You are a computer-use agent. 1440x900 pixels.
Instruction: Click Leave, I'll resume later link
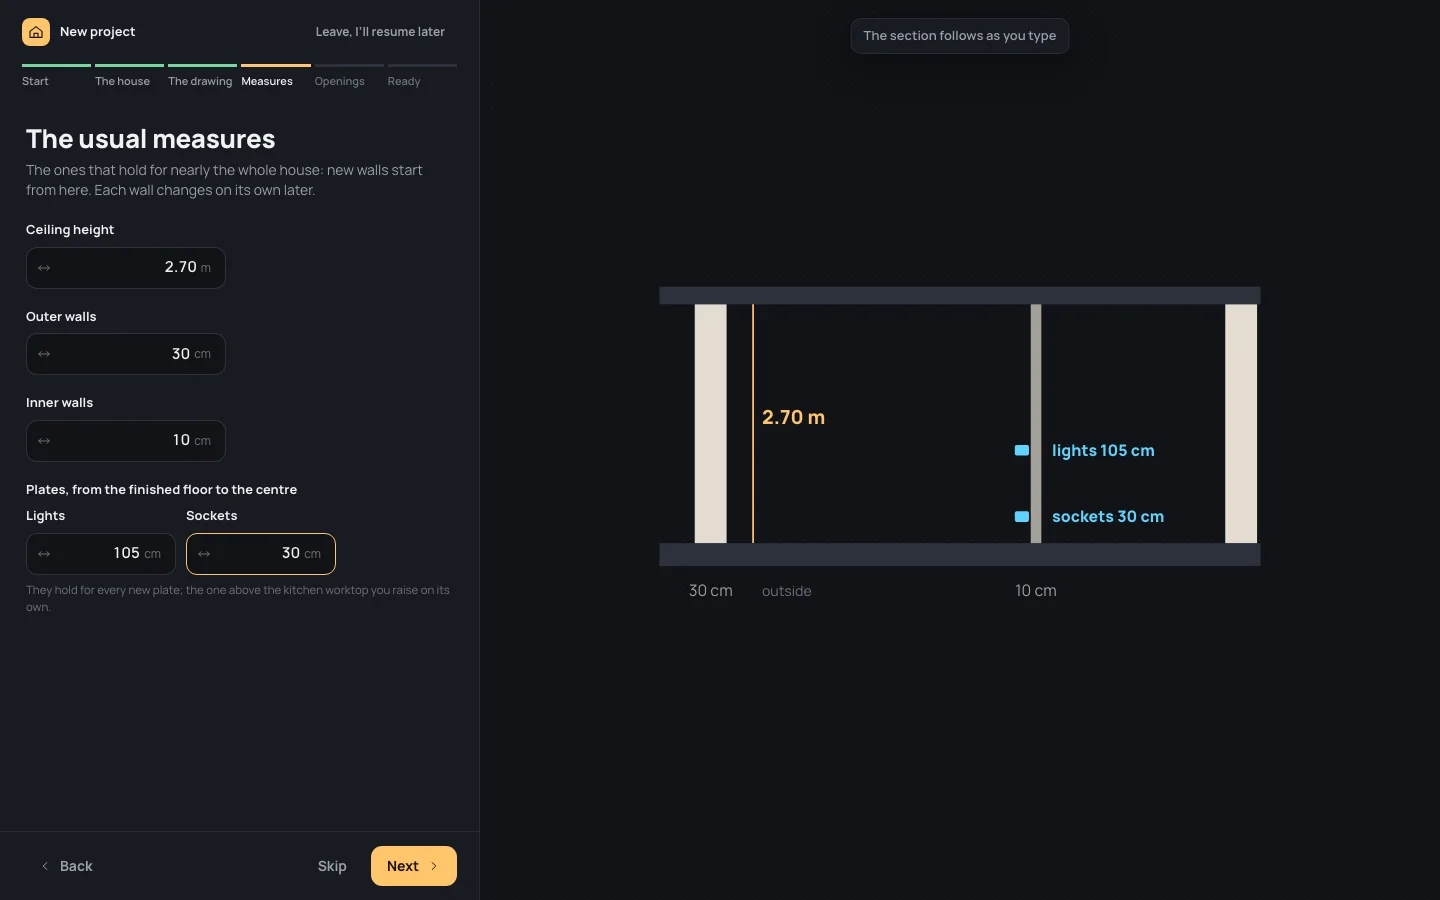click(380, 32)
